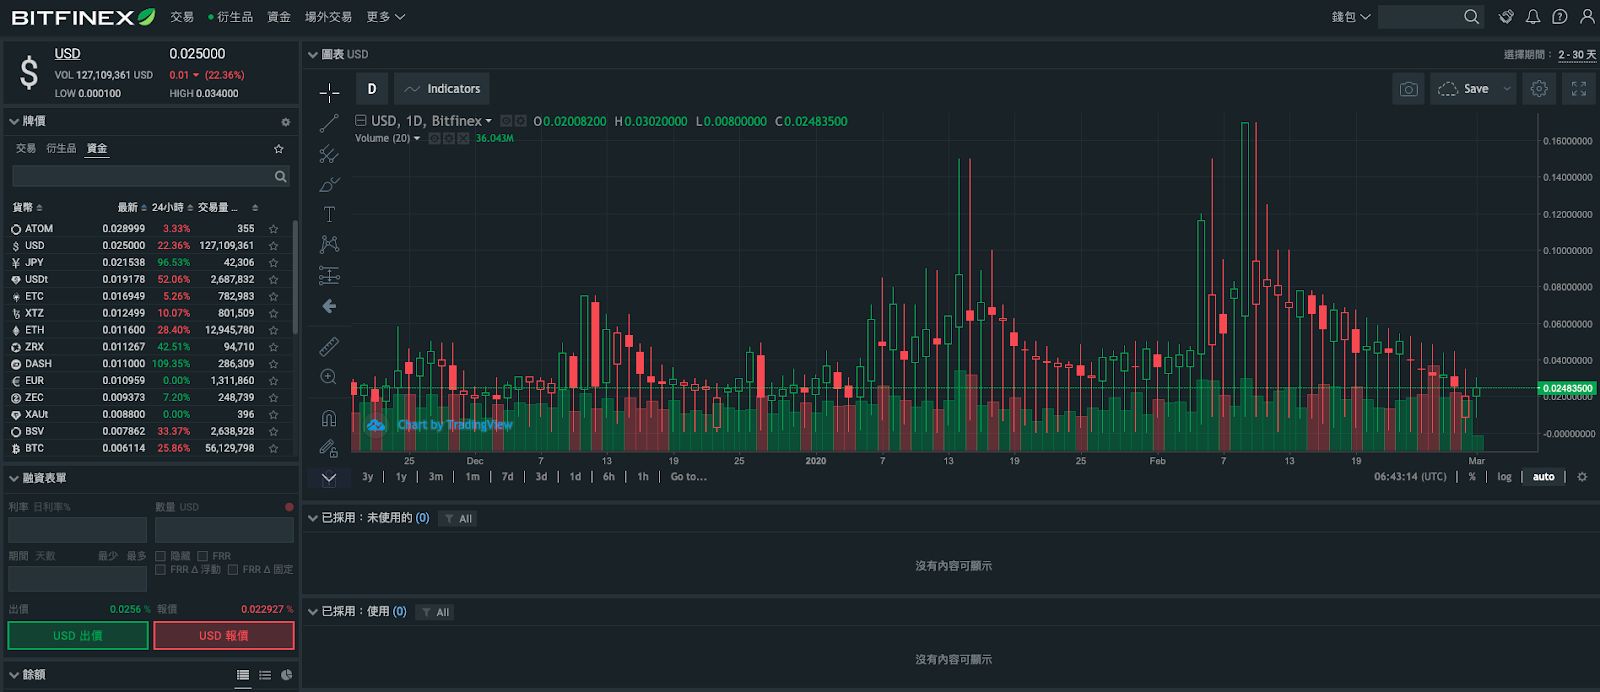Open the Indicators button
This screenshot has height=692, width=1600.
coord(442,89)
